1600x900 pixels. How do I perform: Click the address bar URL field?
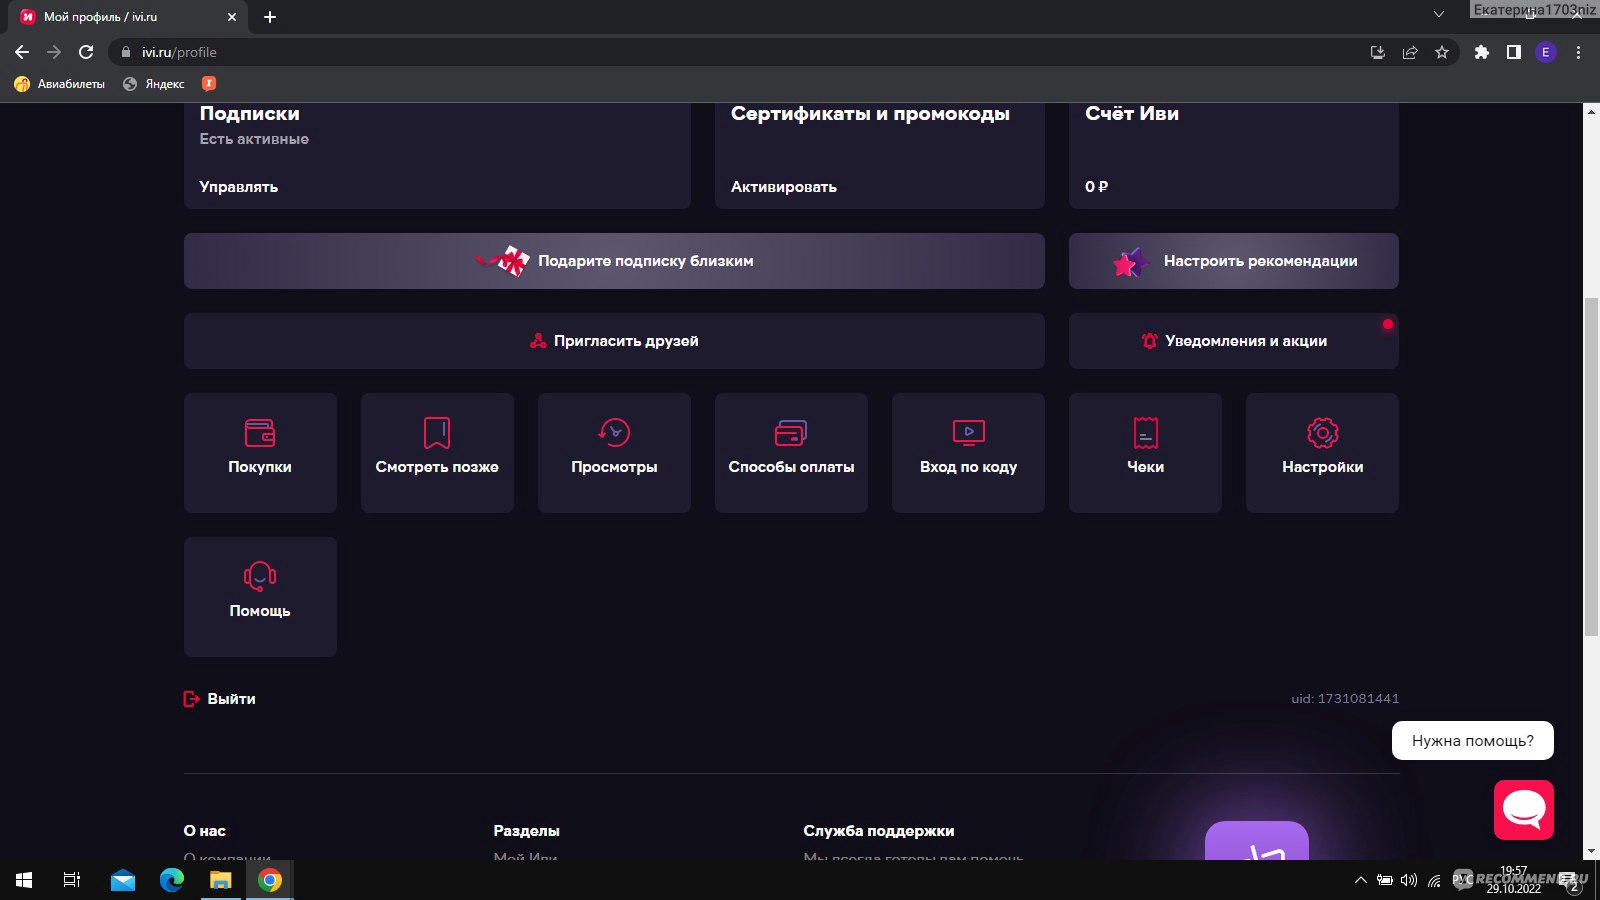740,52
